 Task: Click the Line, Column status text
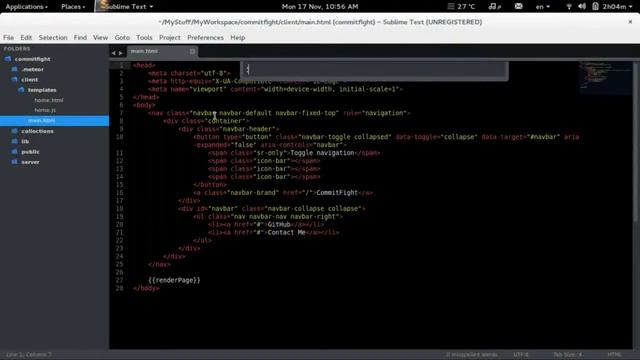click(29, 355)
